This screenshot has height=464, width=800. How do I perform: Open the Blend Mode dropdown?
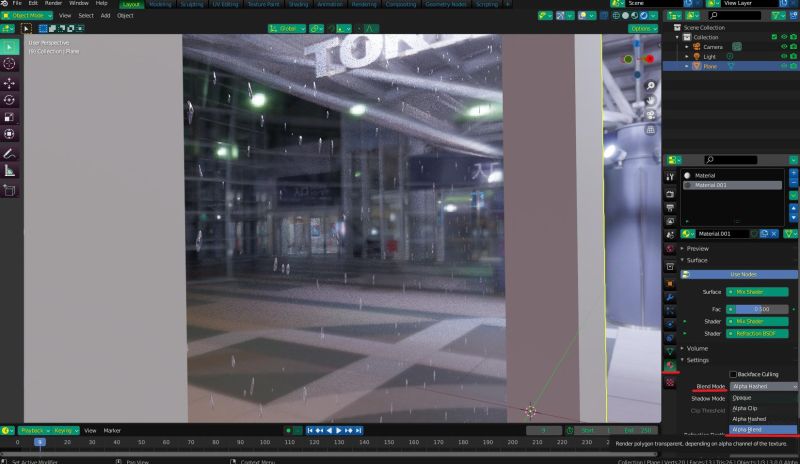(764, 386)
